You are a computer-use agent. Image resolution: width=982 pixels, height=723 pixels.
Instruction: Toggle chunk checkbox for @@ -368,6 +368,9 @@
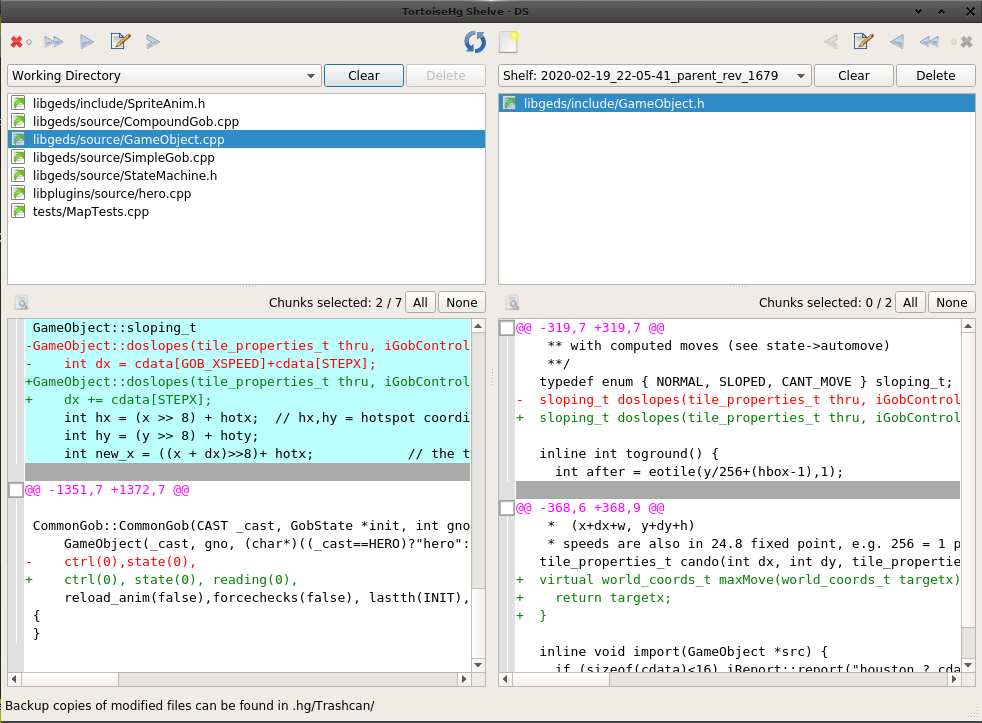[507, 508]
